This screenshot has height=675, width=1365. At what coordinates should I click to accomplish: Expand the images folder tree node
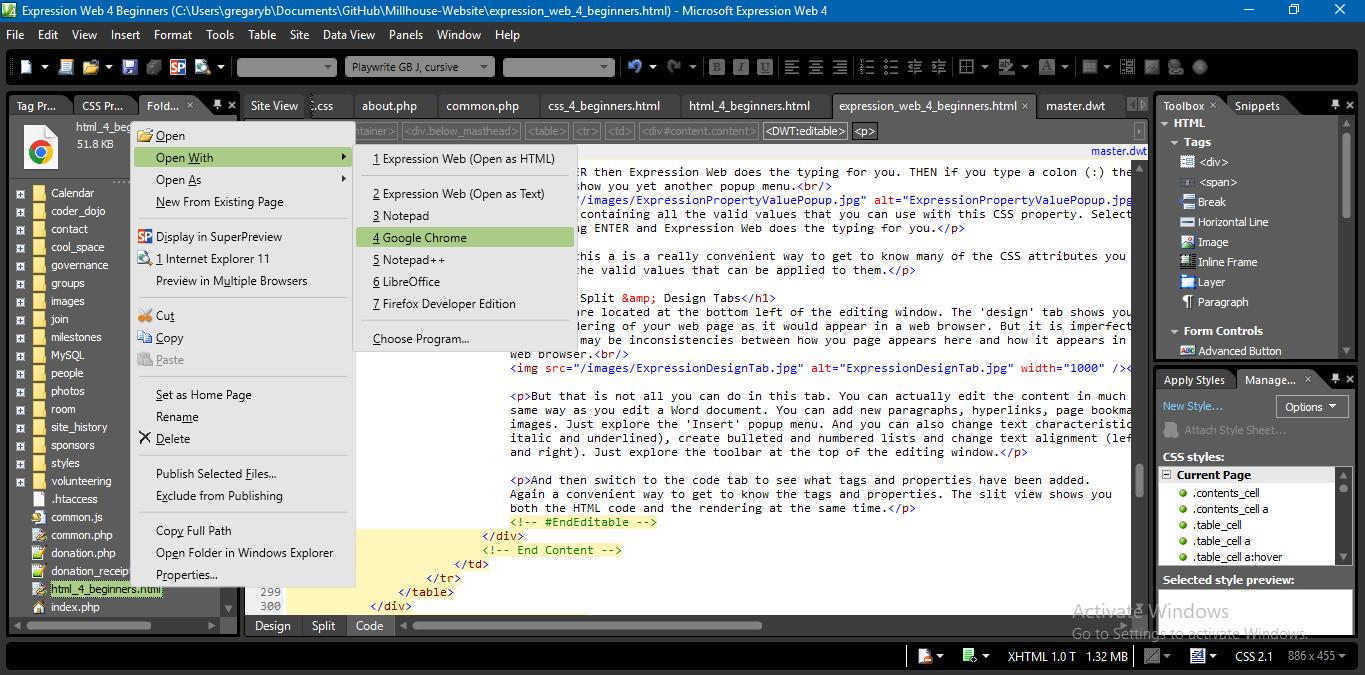tap(20, 301)
